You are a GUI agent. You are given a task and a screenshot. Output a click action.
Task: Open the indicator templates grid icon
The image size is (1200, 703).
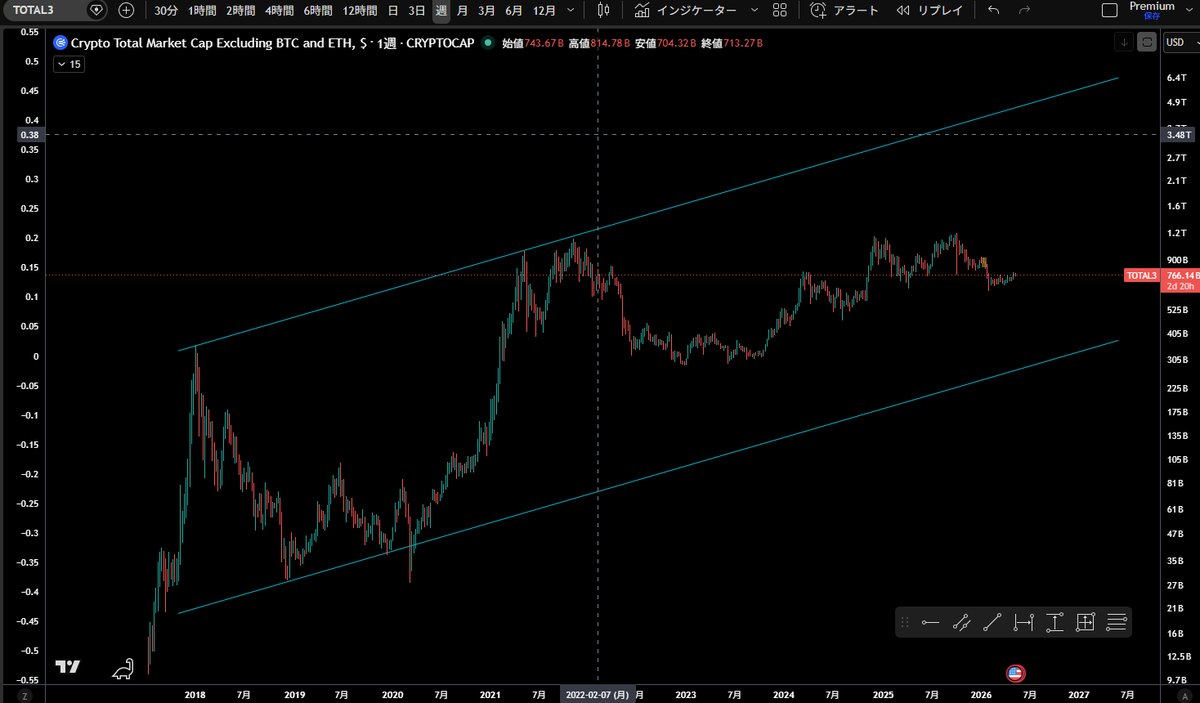click(780, 10)
